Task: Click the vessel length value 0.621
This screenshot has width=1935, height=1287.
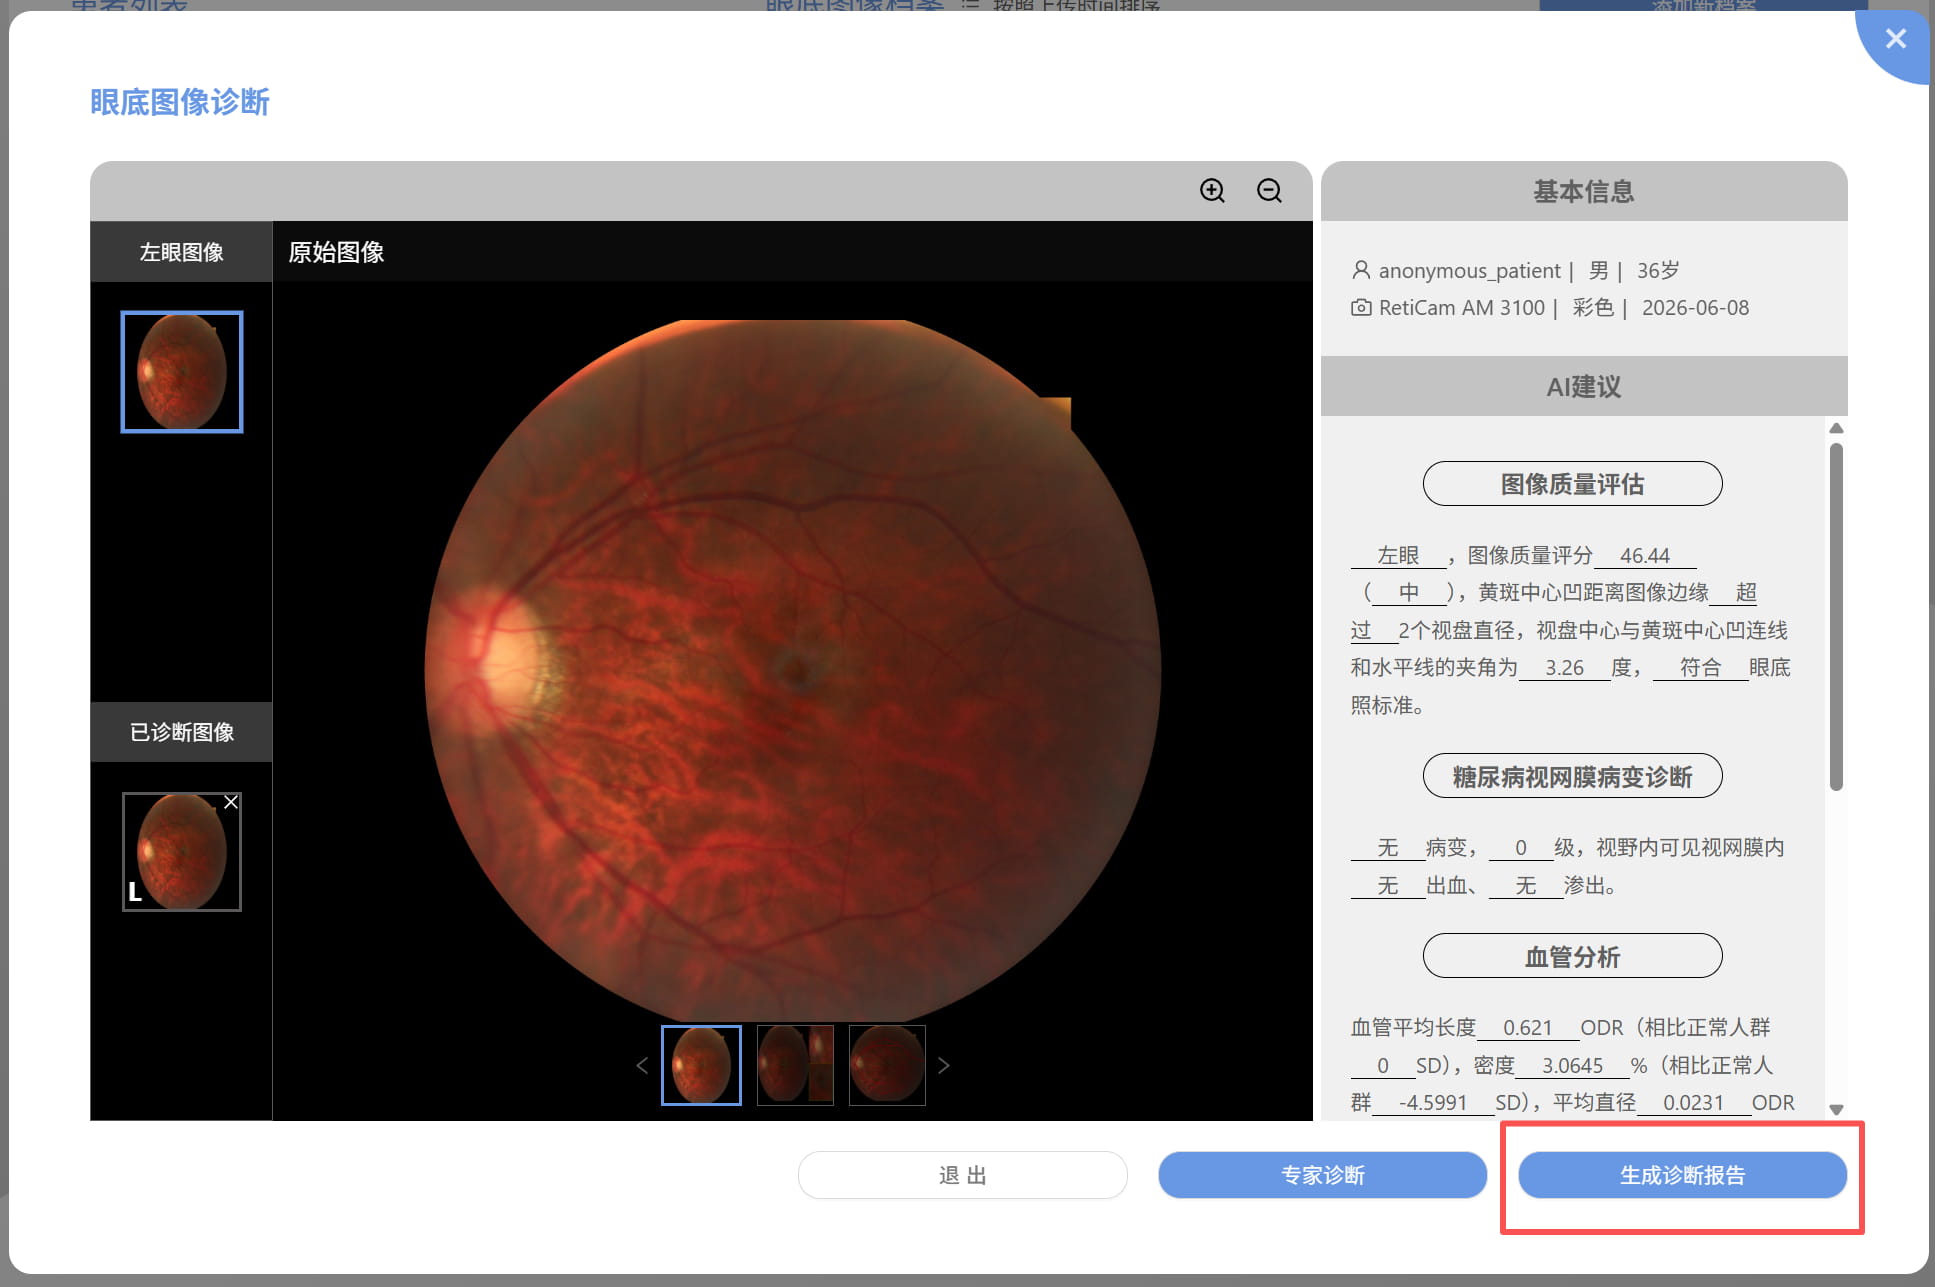Action: pyautogui.click(x=1527, y=1028)
